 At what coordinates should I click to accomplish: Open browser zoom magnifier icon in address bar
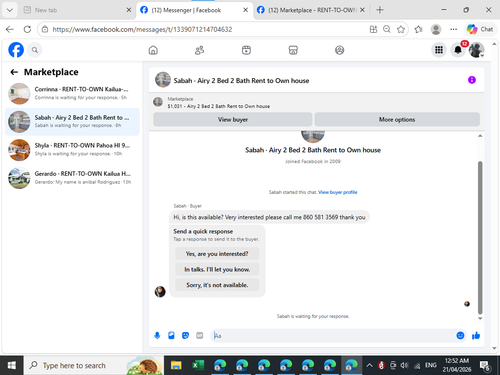(387, 29)
